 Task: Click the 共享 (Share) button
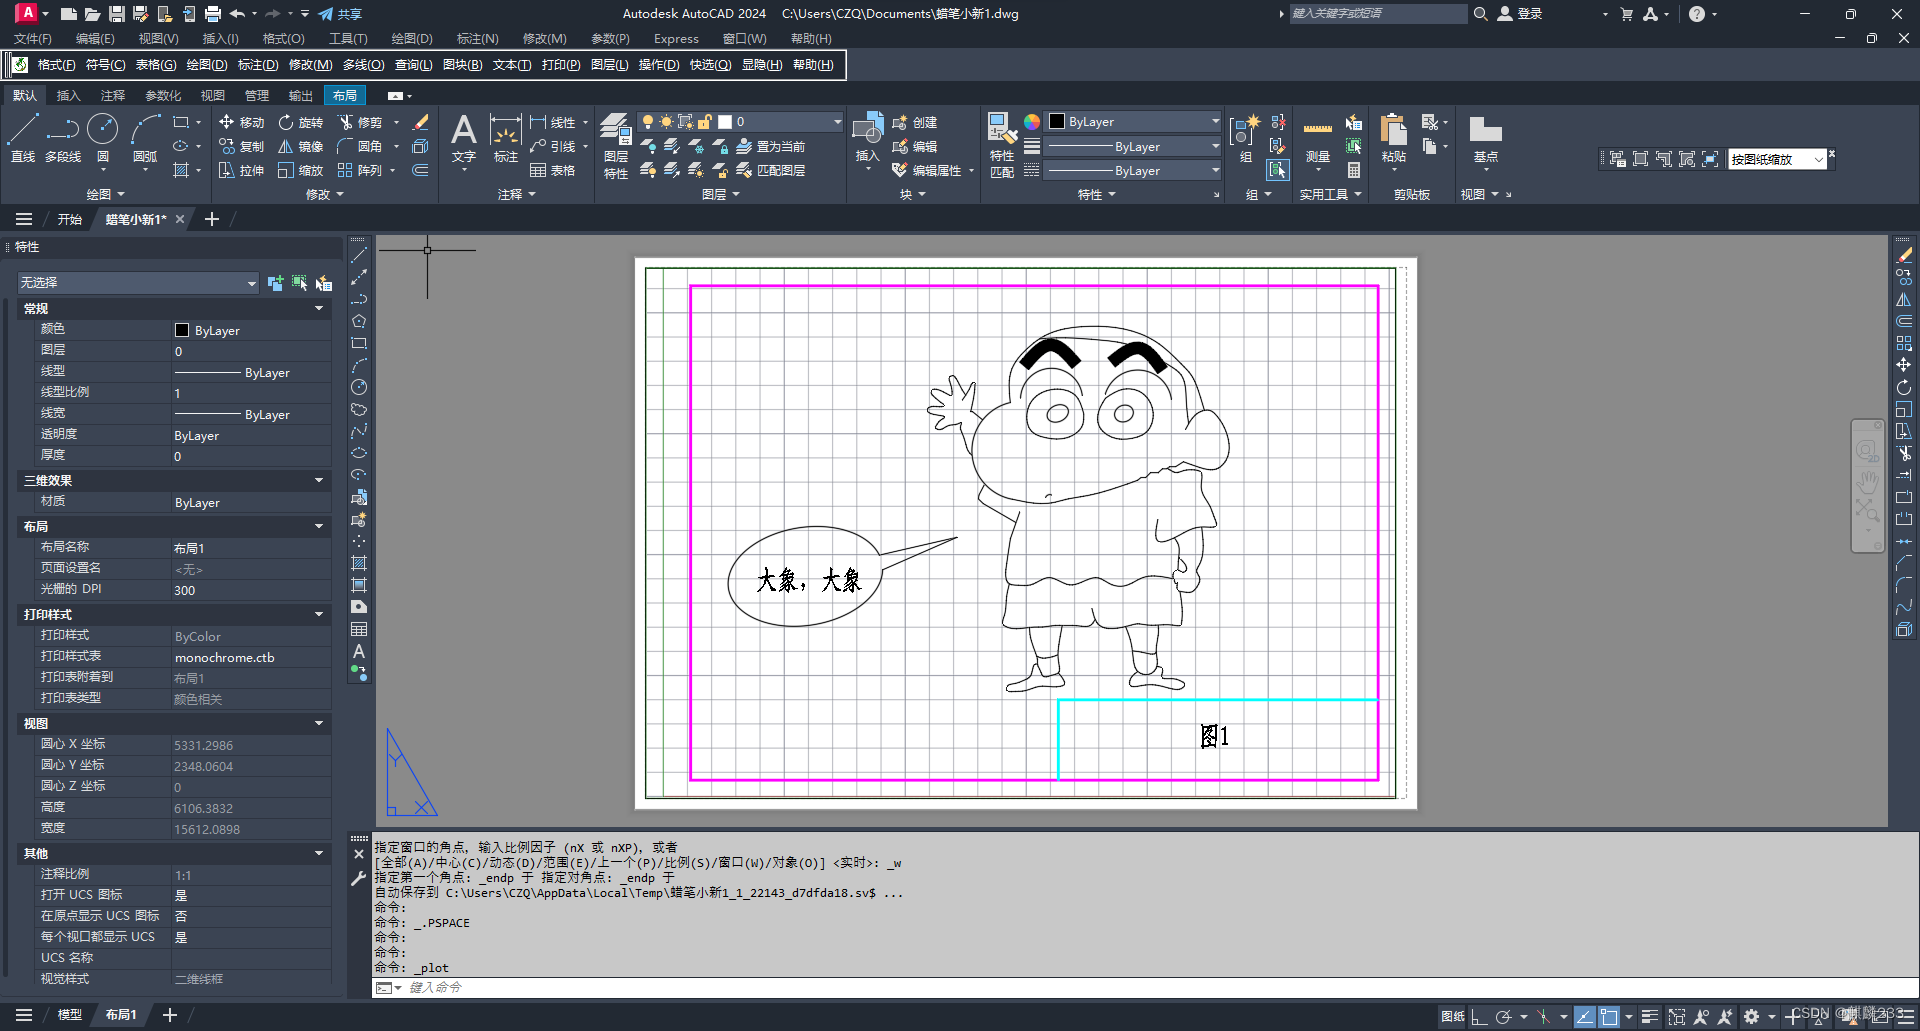(340, 14)
